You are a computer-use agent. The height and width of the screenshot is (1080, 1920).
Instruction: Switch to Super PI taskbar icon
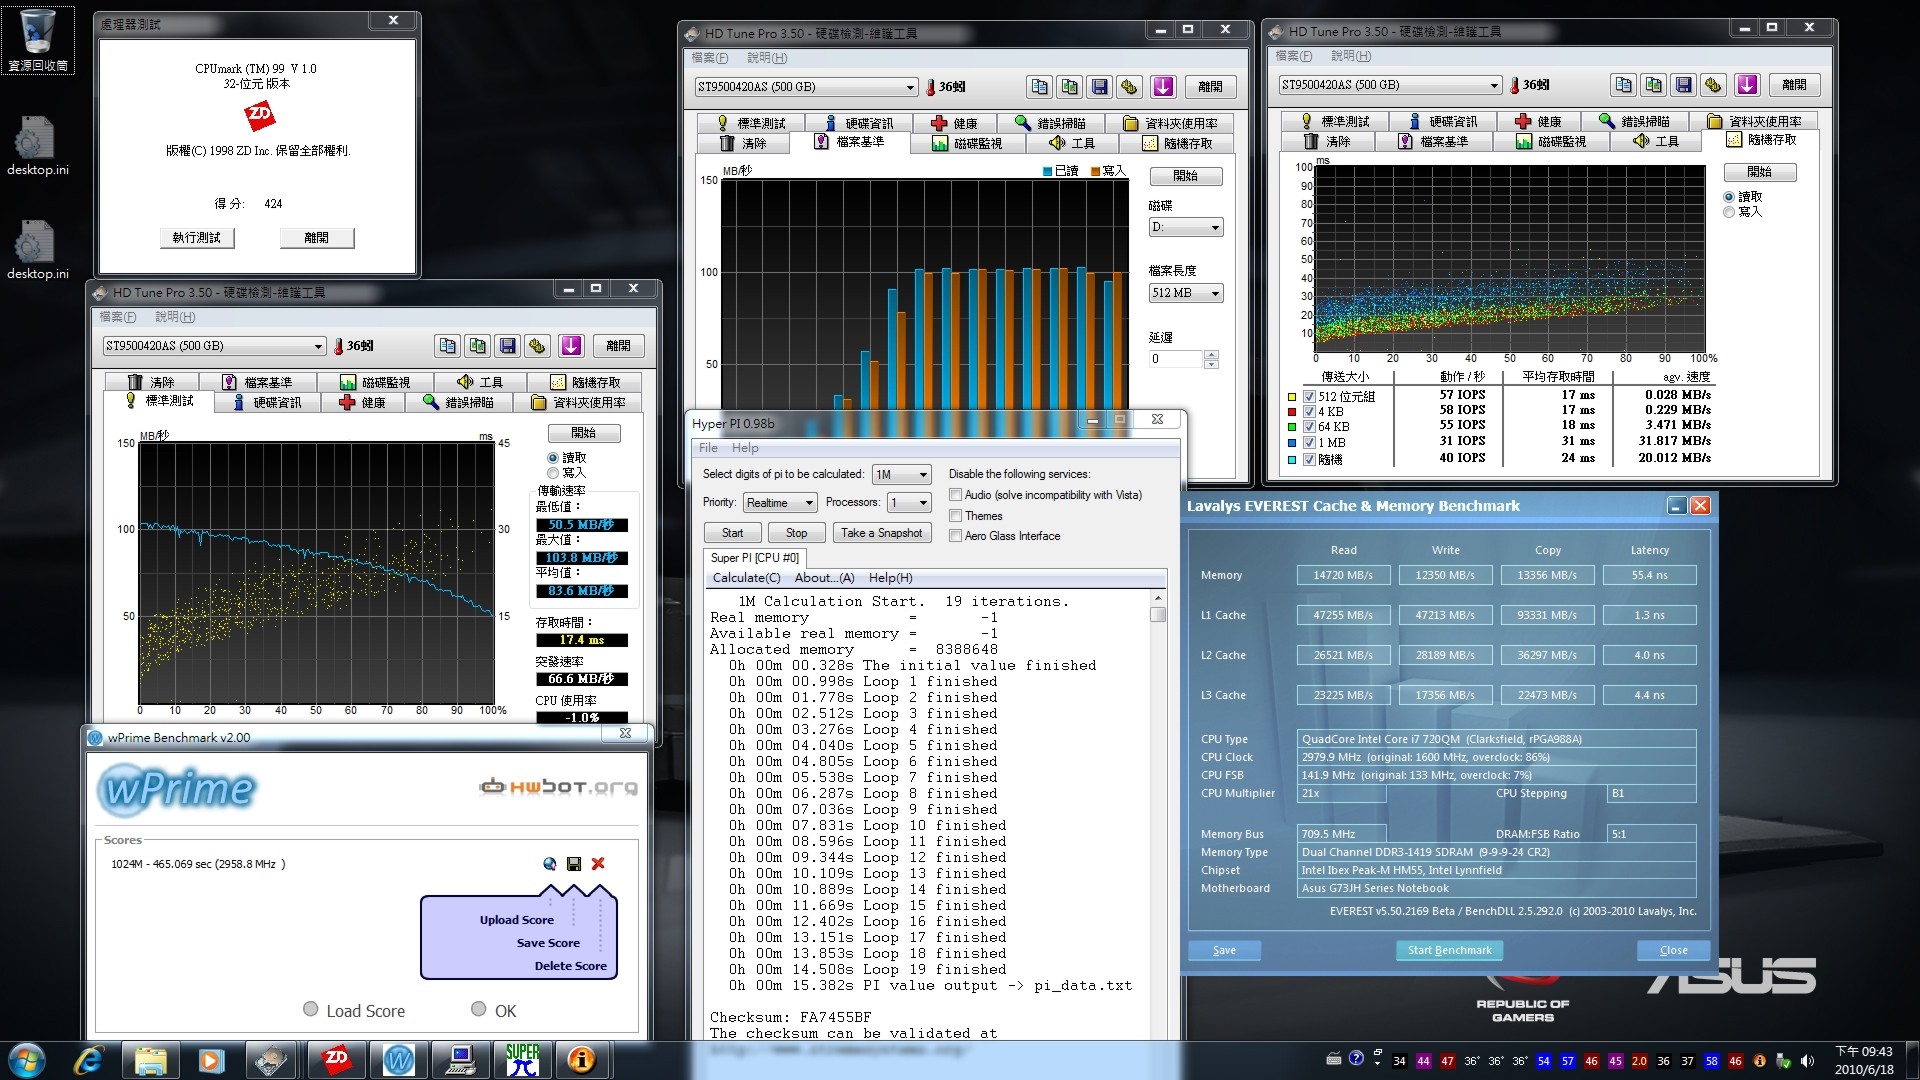pyautogui.click(x=522, y=1060)
